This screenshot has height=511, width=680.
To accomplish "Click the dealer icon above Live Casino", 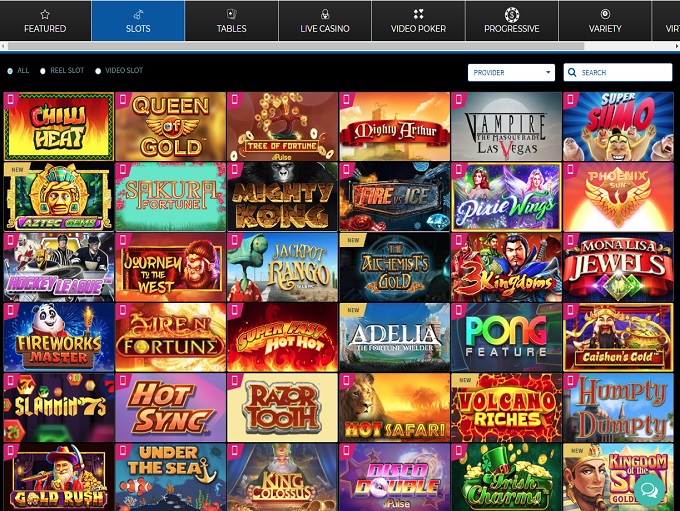I will pyautogui.click(x=325, y=14).
